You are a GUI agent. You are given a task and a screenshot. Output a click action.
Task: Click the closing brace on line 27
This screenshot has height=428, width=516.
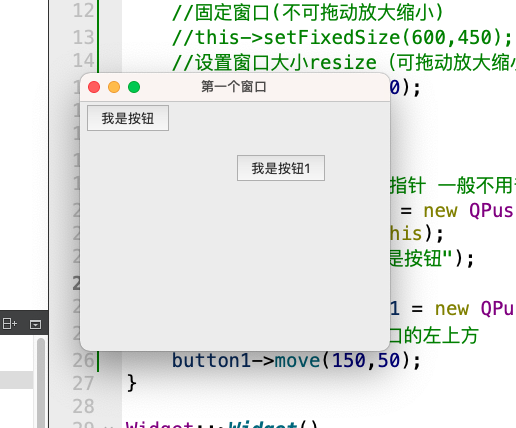coord(132,383)
